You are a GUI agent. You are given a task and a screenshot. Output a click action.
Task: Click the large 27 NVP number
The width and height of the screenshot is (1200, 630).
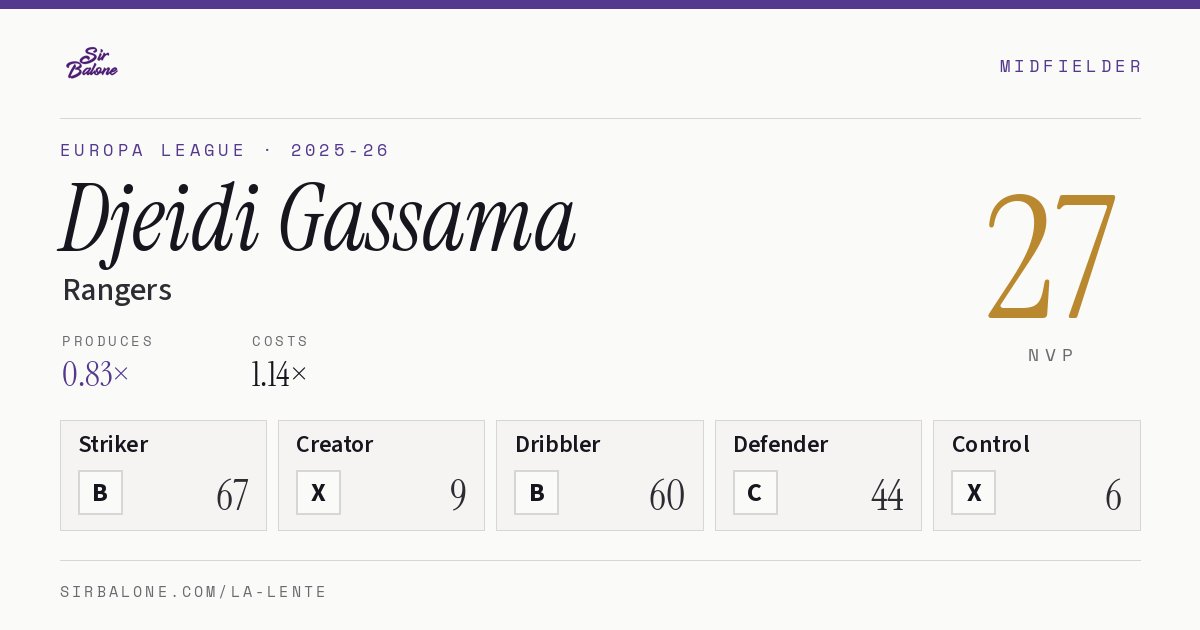1051,256
